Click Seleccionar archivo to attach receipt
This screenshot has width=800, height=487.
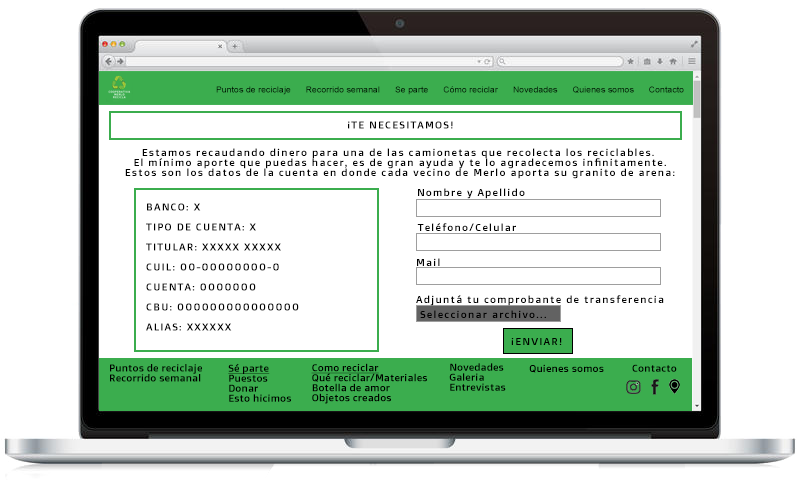488,314
